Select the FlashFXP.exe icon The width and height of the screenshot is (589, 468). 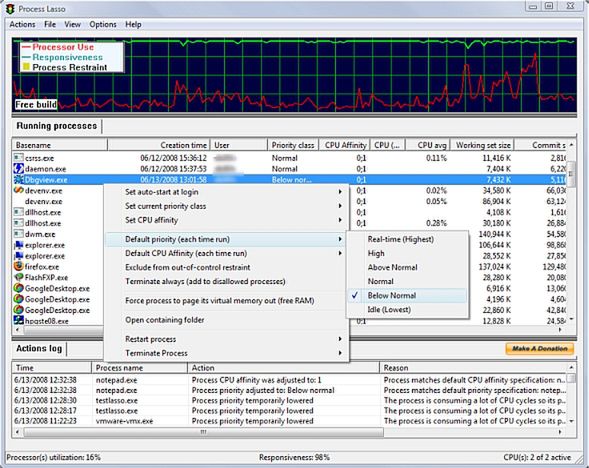pyautogui.click(x=18, y=278)
